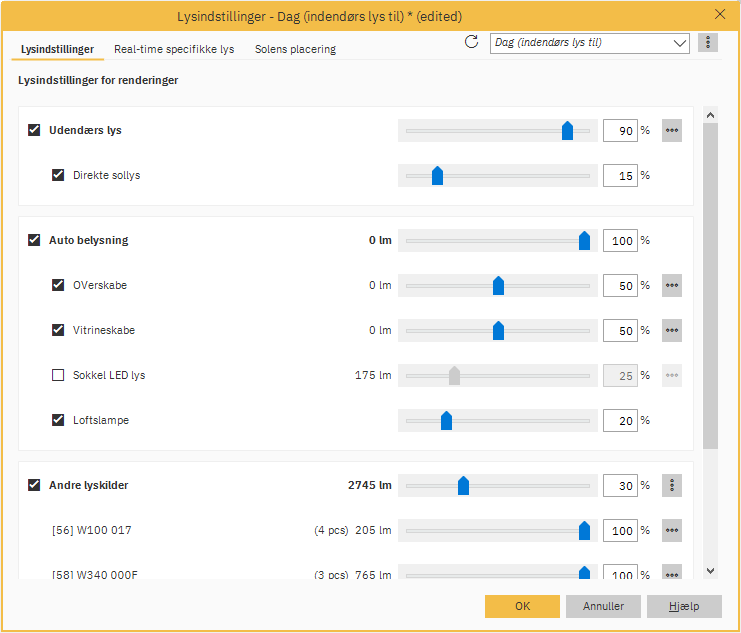Image resolution: width=741 pixels, height=633 pixels.
Task: Confirm settings with the OK button
Action: [x=522, y=606]
